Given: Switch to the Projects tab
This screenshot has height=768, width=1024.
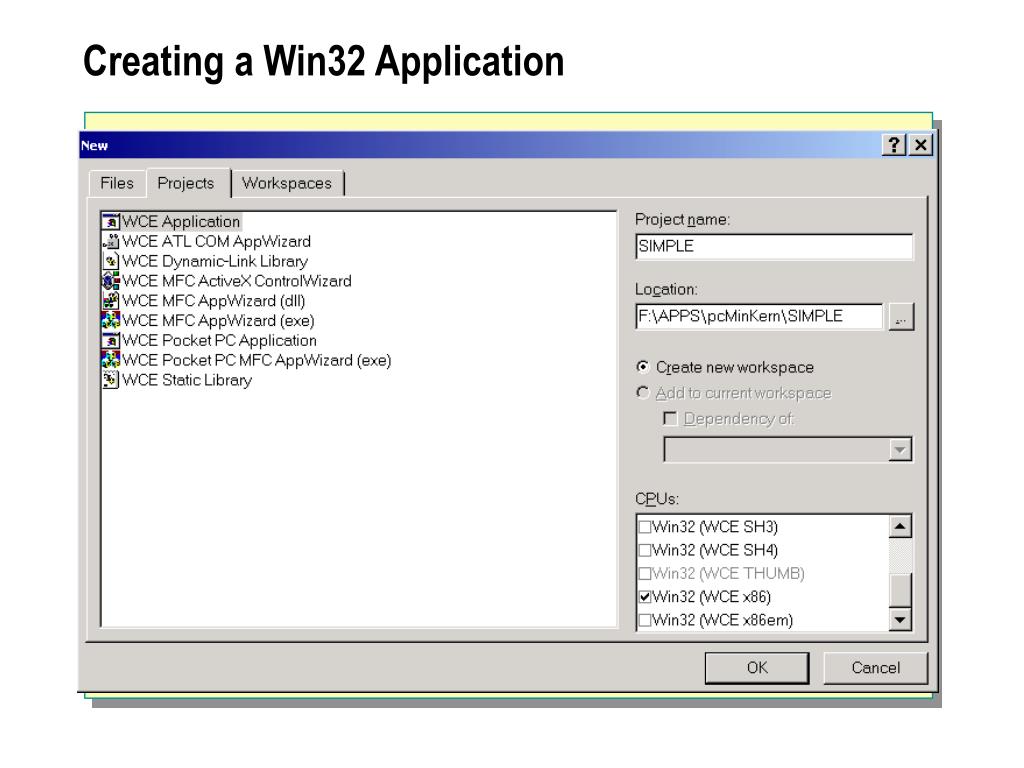Looking at the screenshot, I should 186,184.
